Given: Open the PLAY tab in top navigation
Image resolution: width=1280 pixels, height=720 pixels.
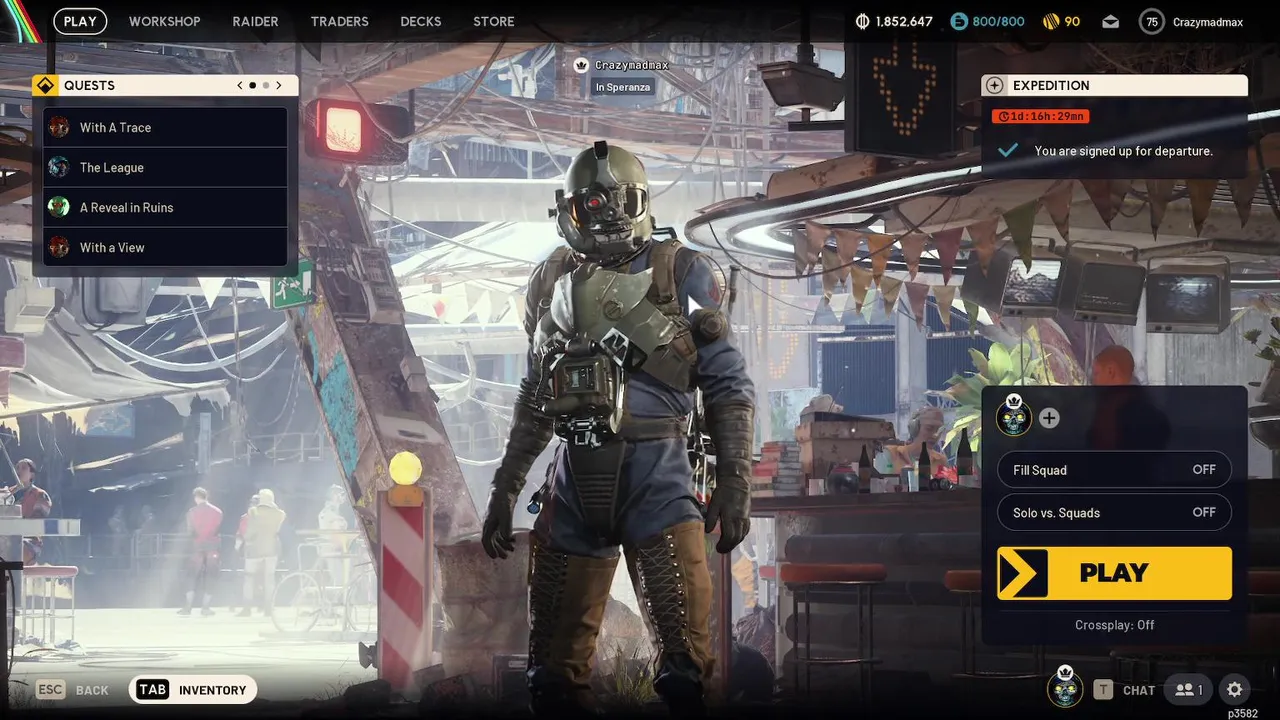Looking at the screenshot, I should tap(80, 21).
